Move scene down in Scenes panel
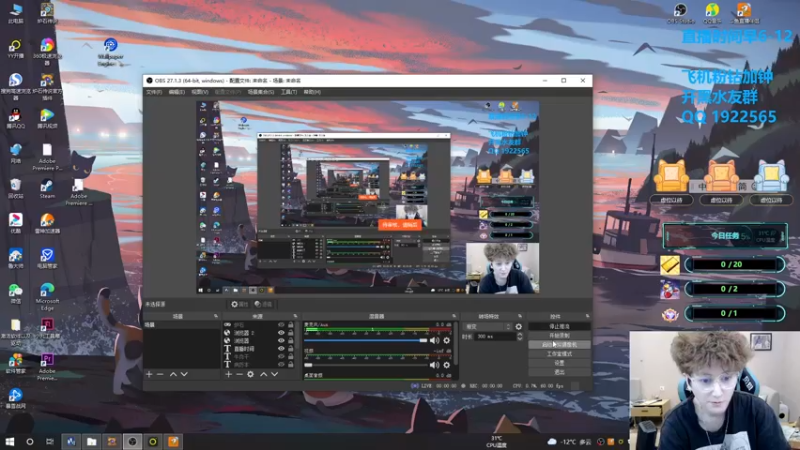 coord(184,374)
